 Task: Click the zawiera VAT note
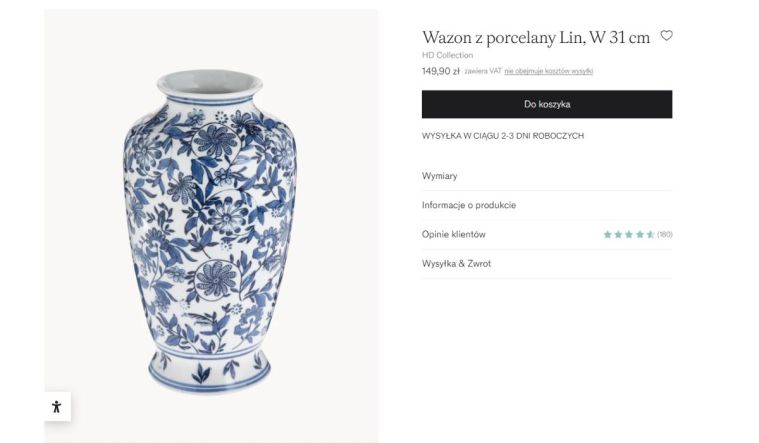click(483, 71)
